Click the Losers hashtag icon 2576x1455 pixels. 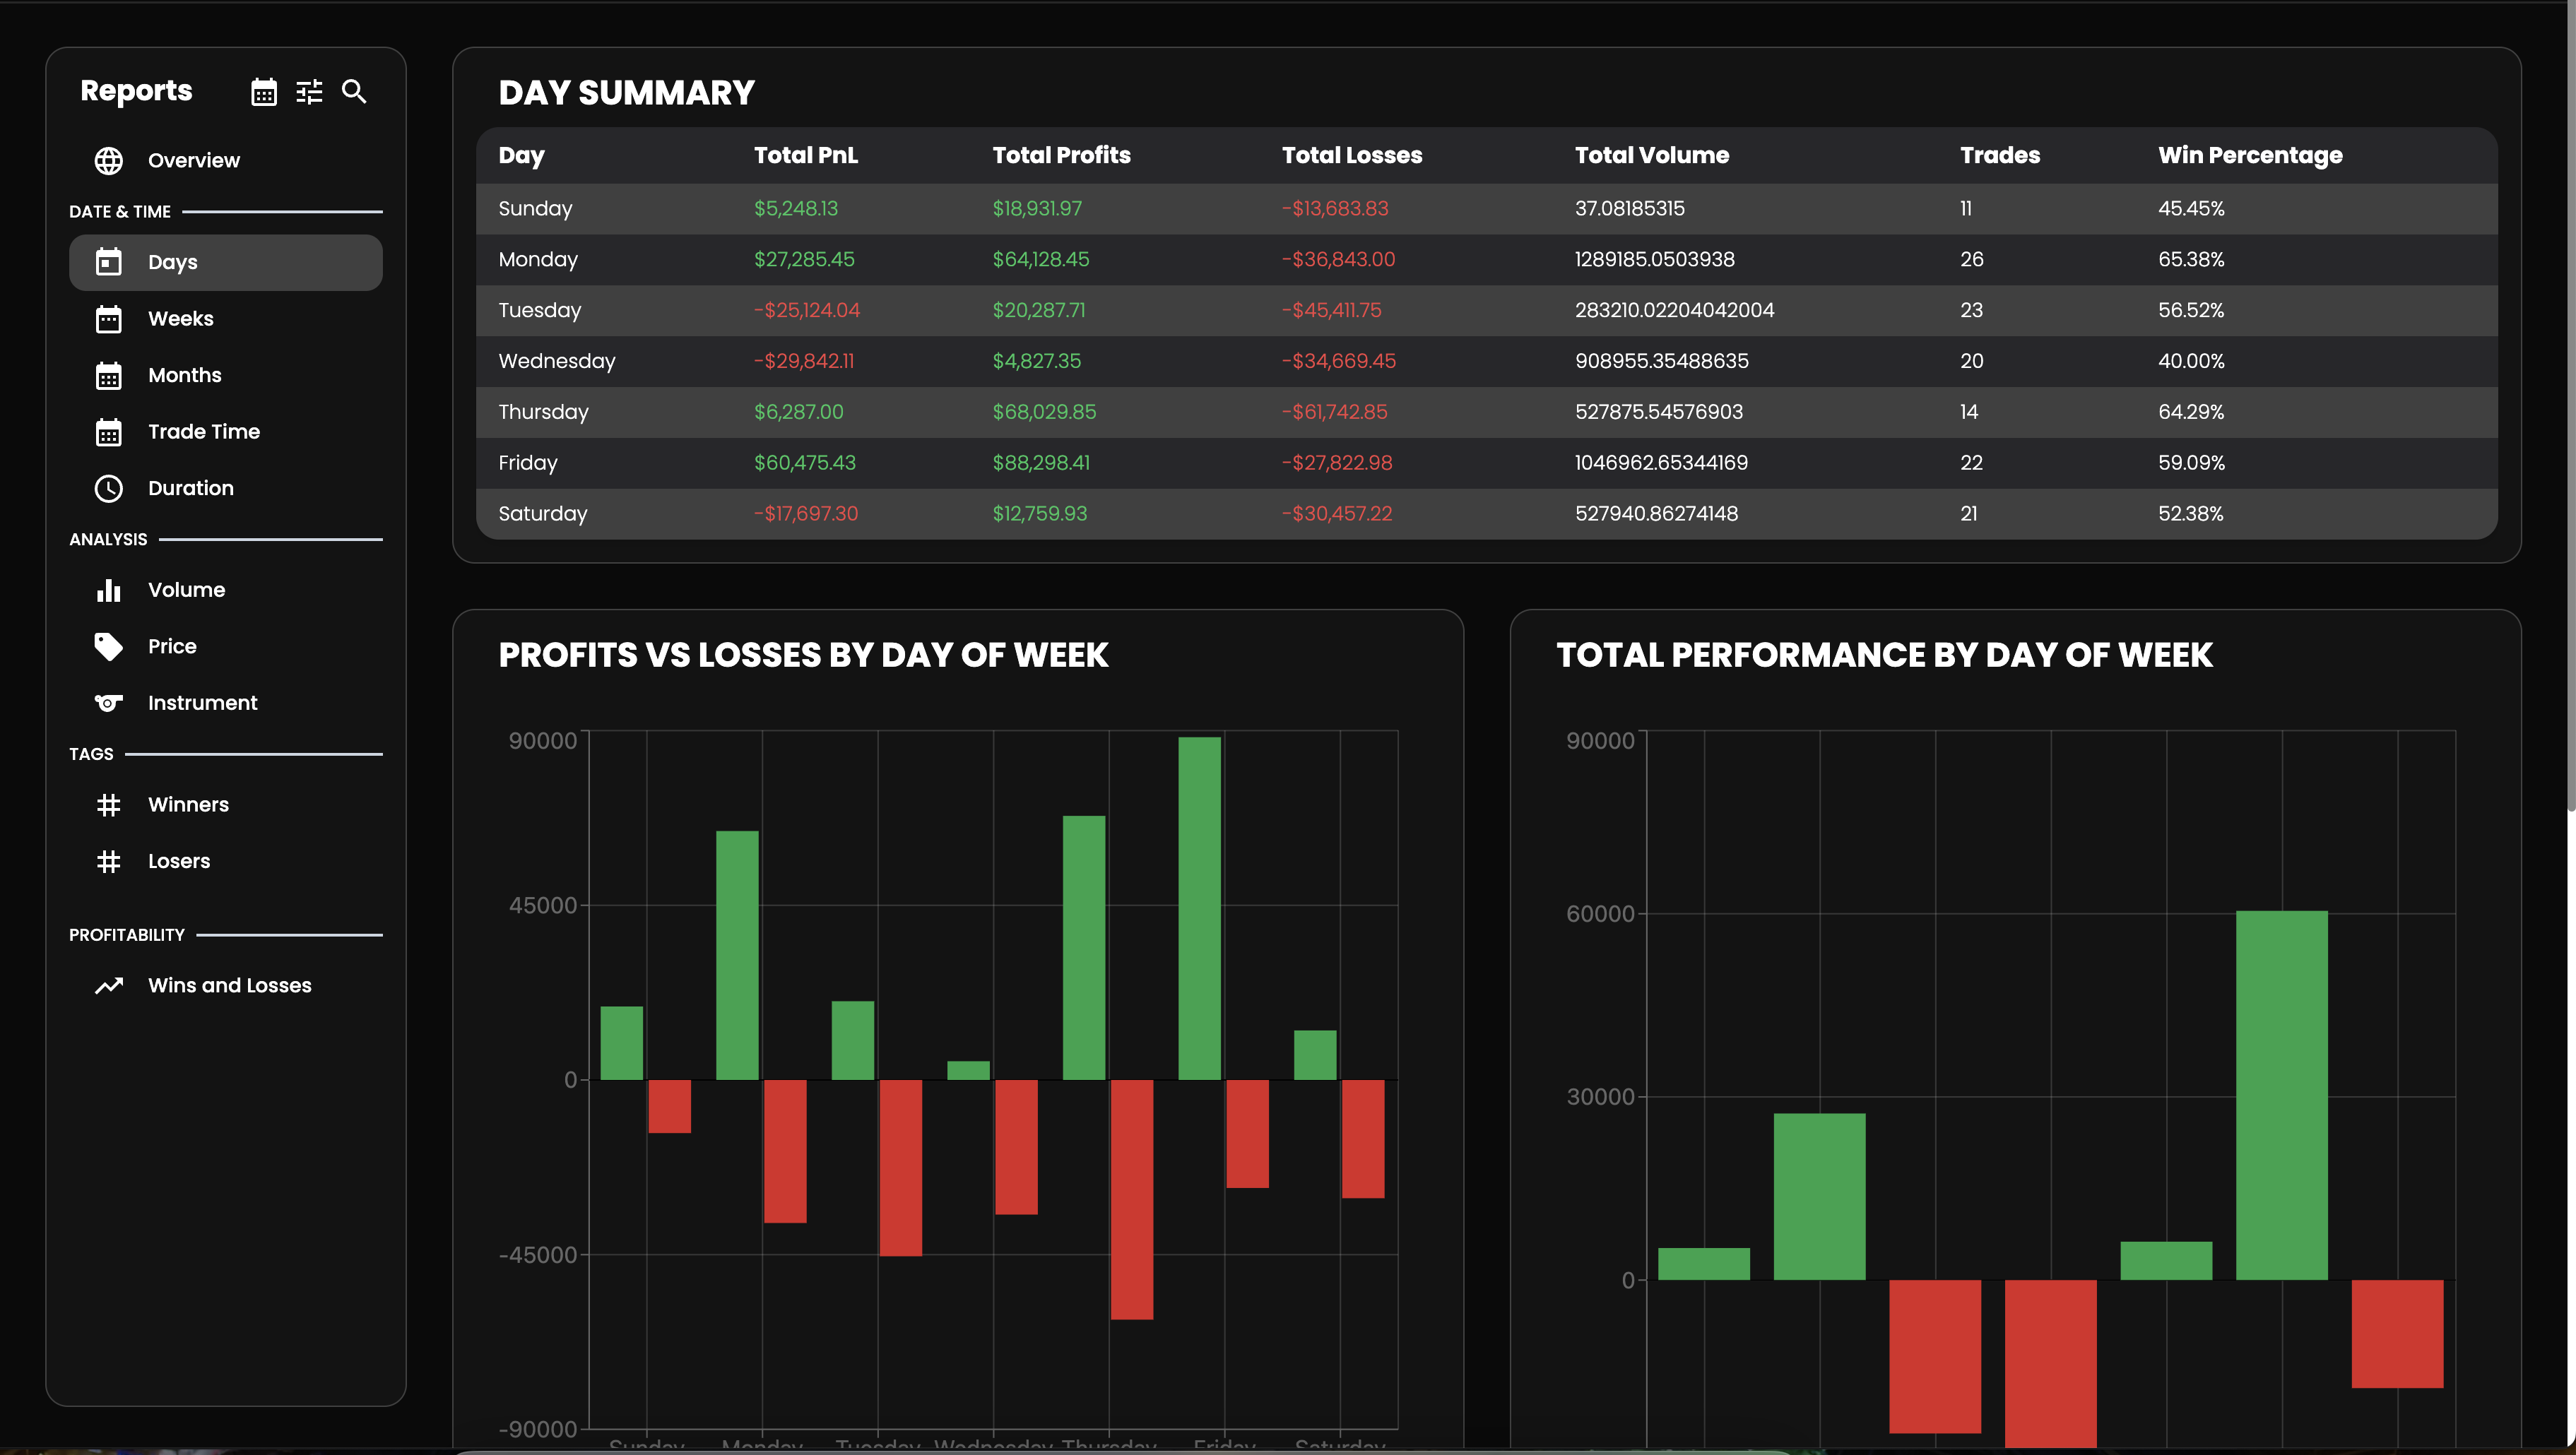(x=108, y=861)
